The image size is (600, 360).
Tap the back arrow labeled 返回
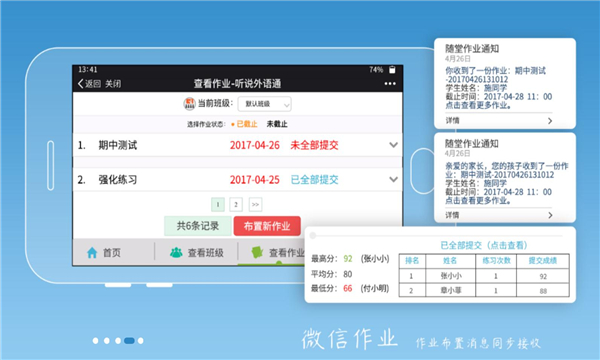tap(89, 84)
